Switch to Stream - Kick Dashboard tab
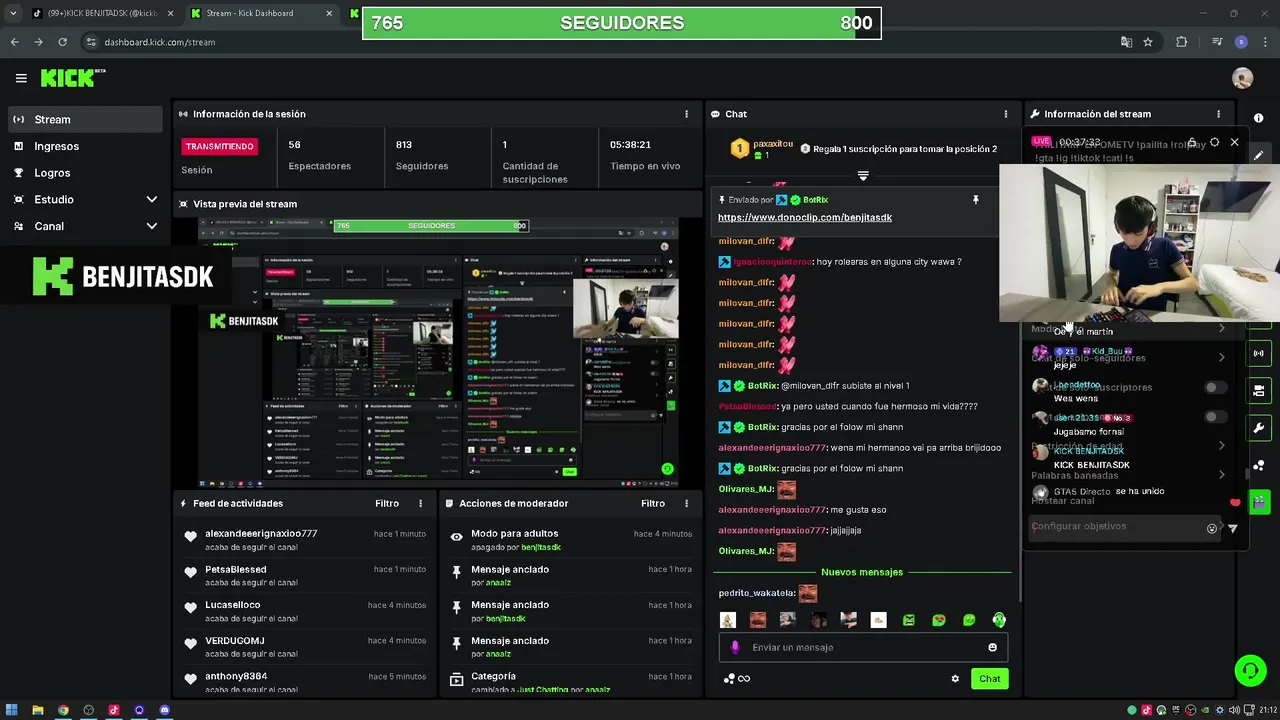This screenshot has width=1280, height=720. (x=260, y=13)
